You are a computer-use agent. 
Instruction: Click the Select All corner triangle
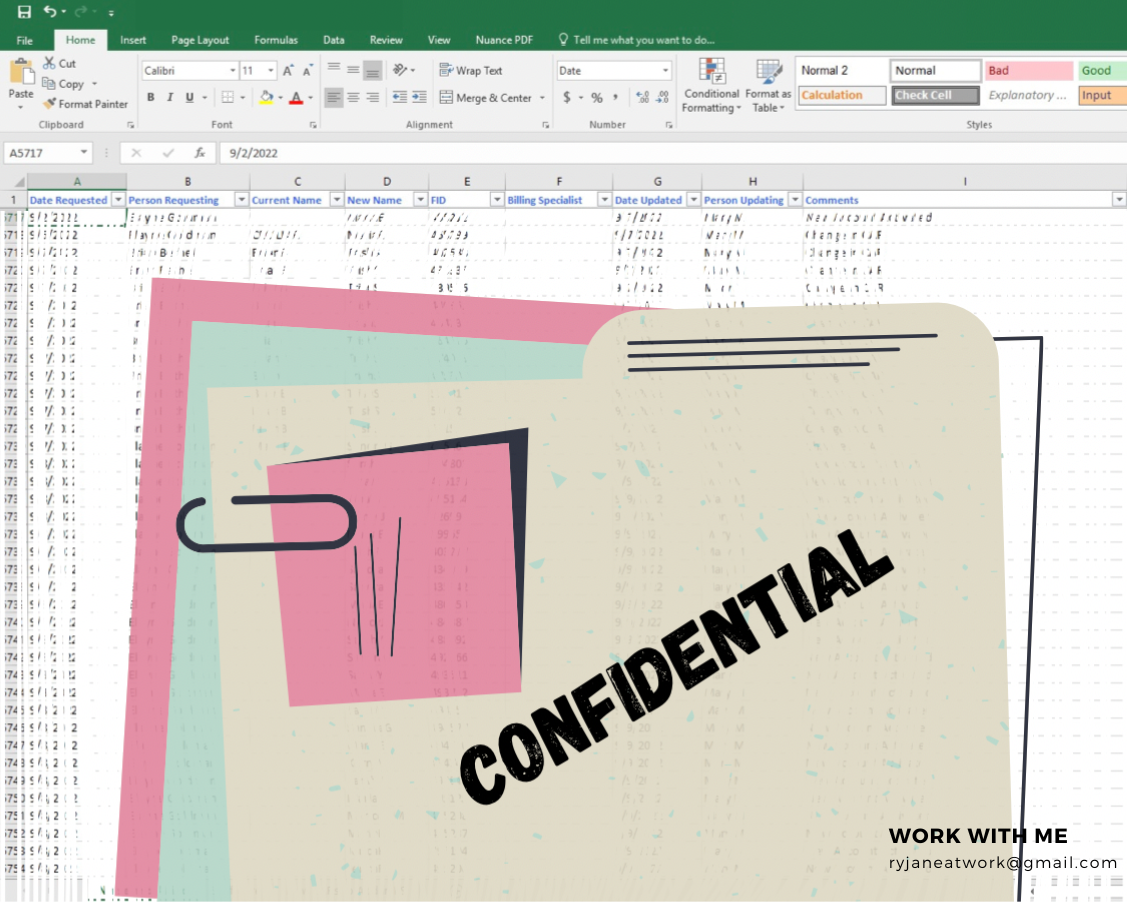(19, 181)
